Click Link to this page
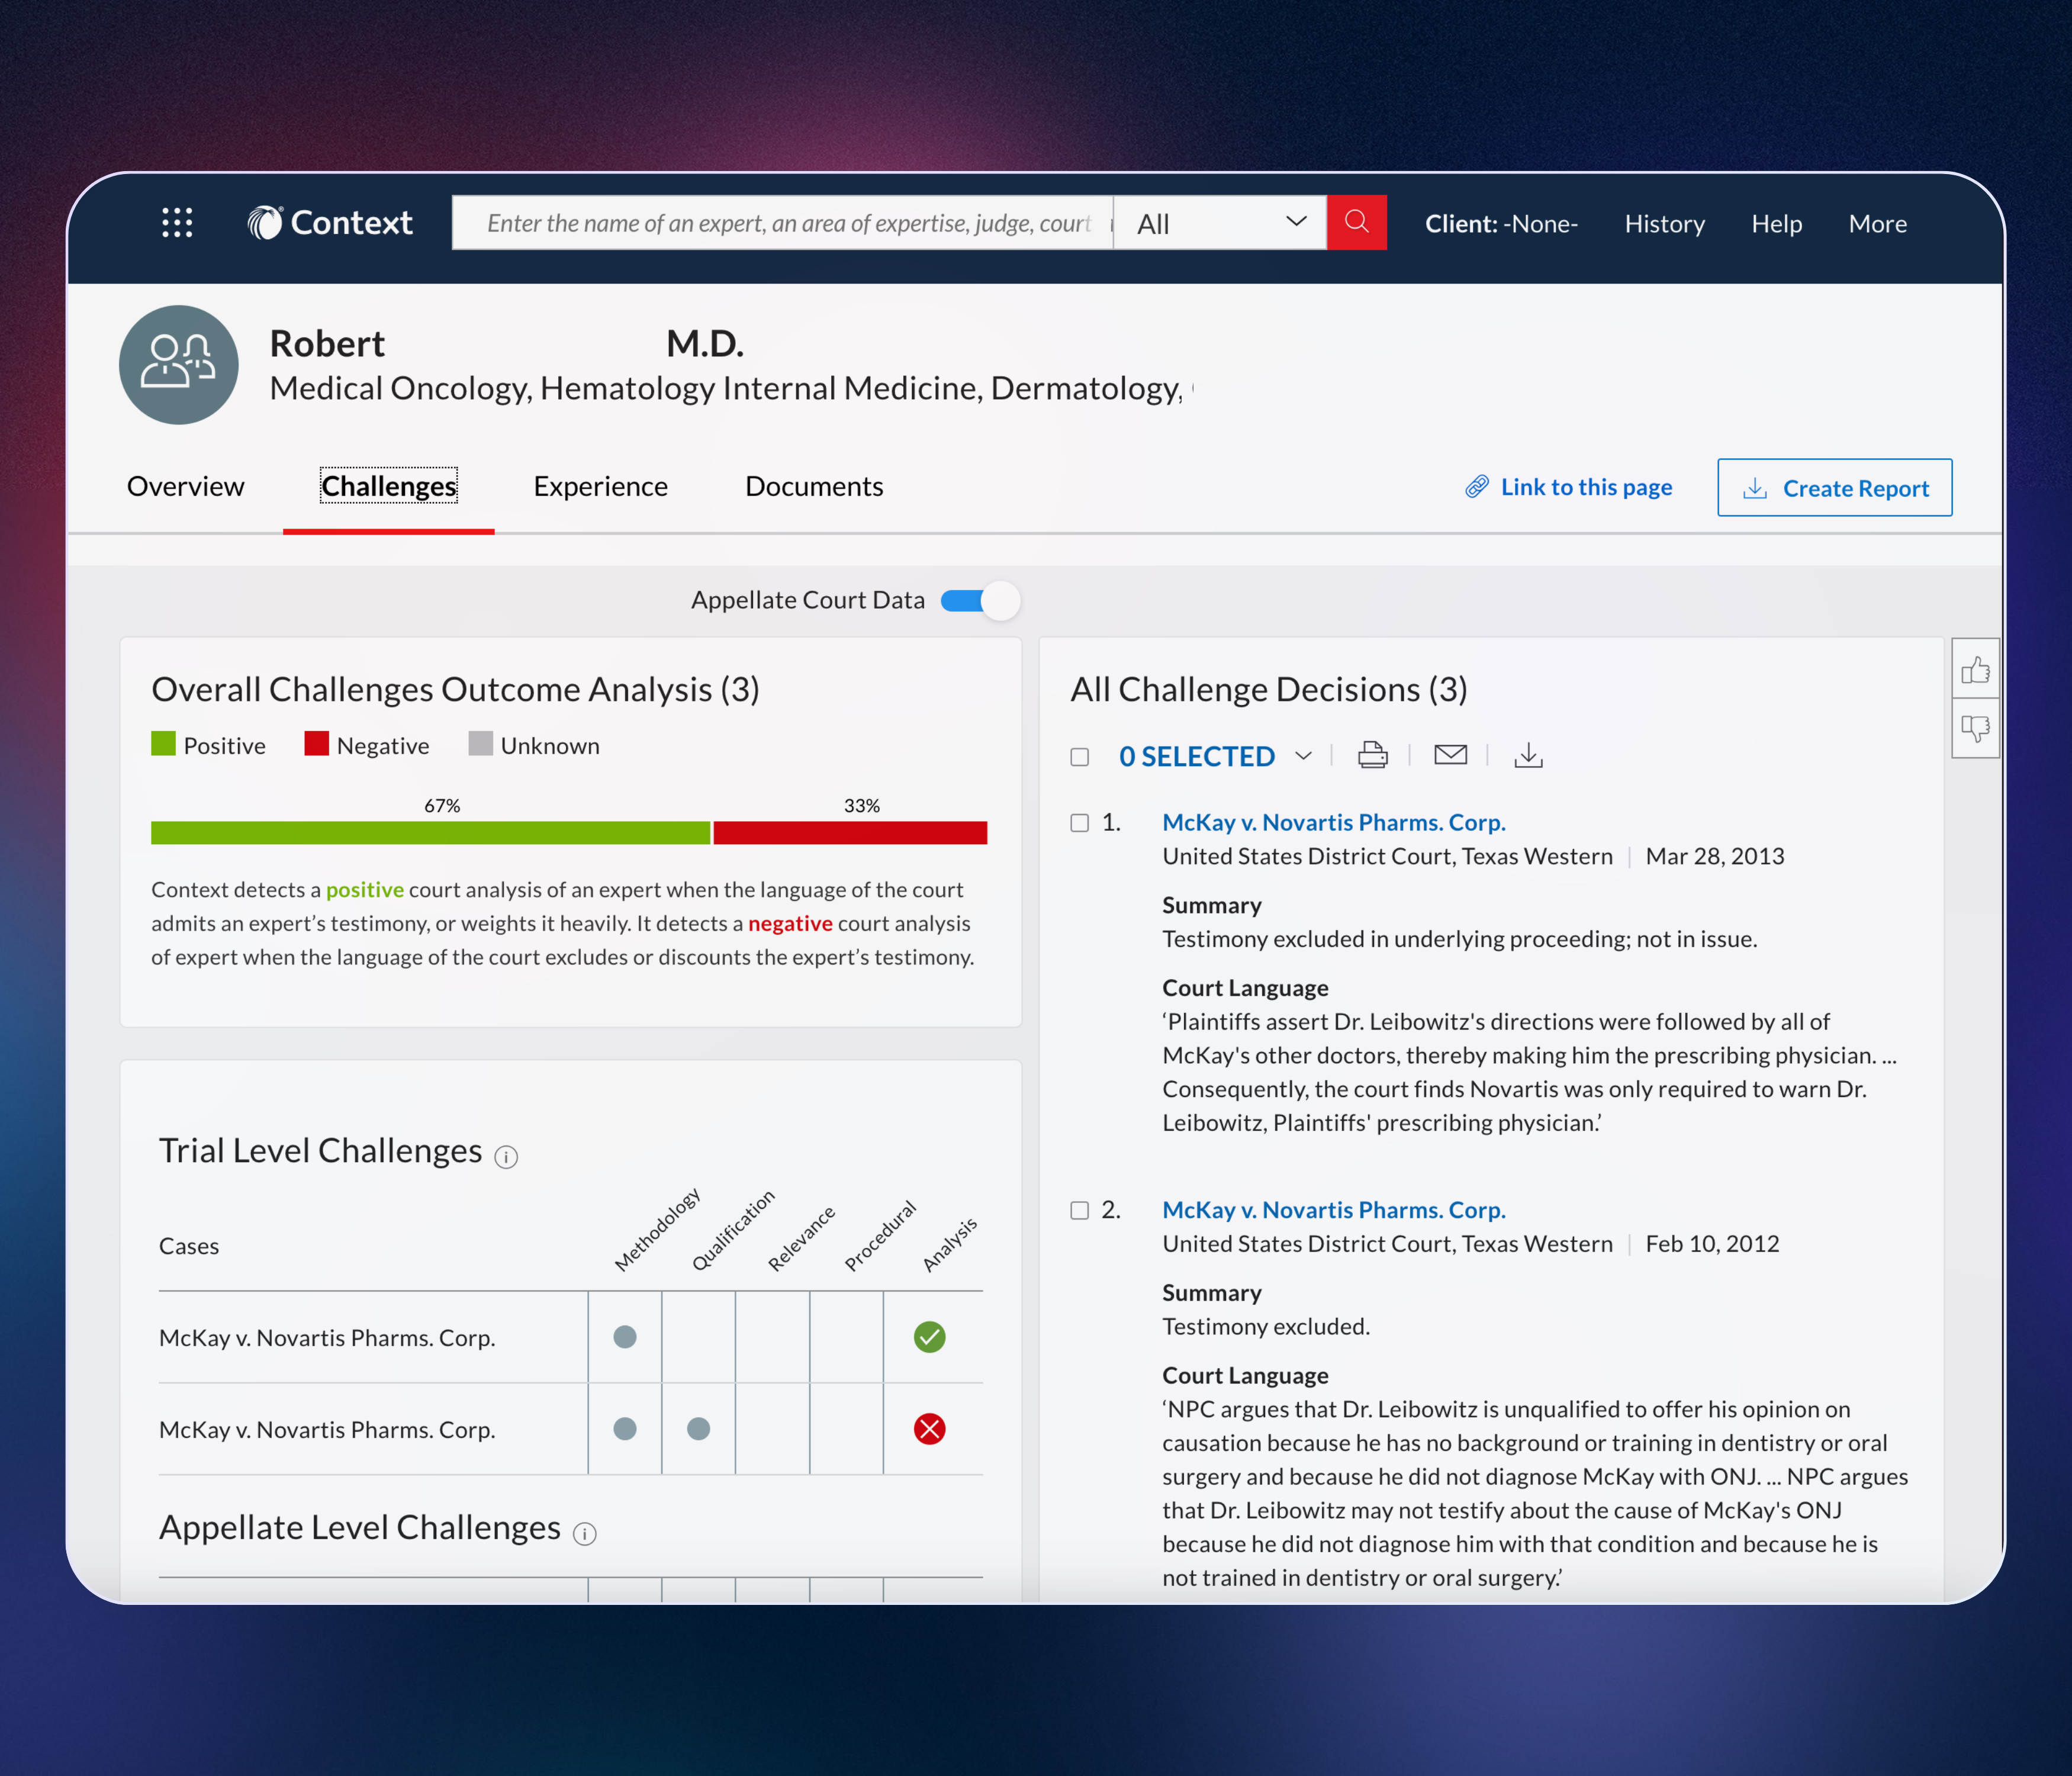The image size is (2072, 1776). [x=1569, y=487]
